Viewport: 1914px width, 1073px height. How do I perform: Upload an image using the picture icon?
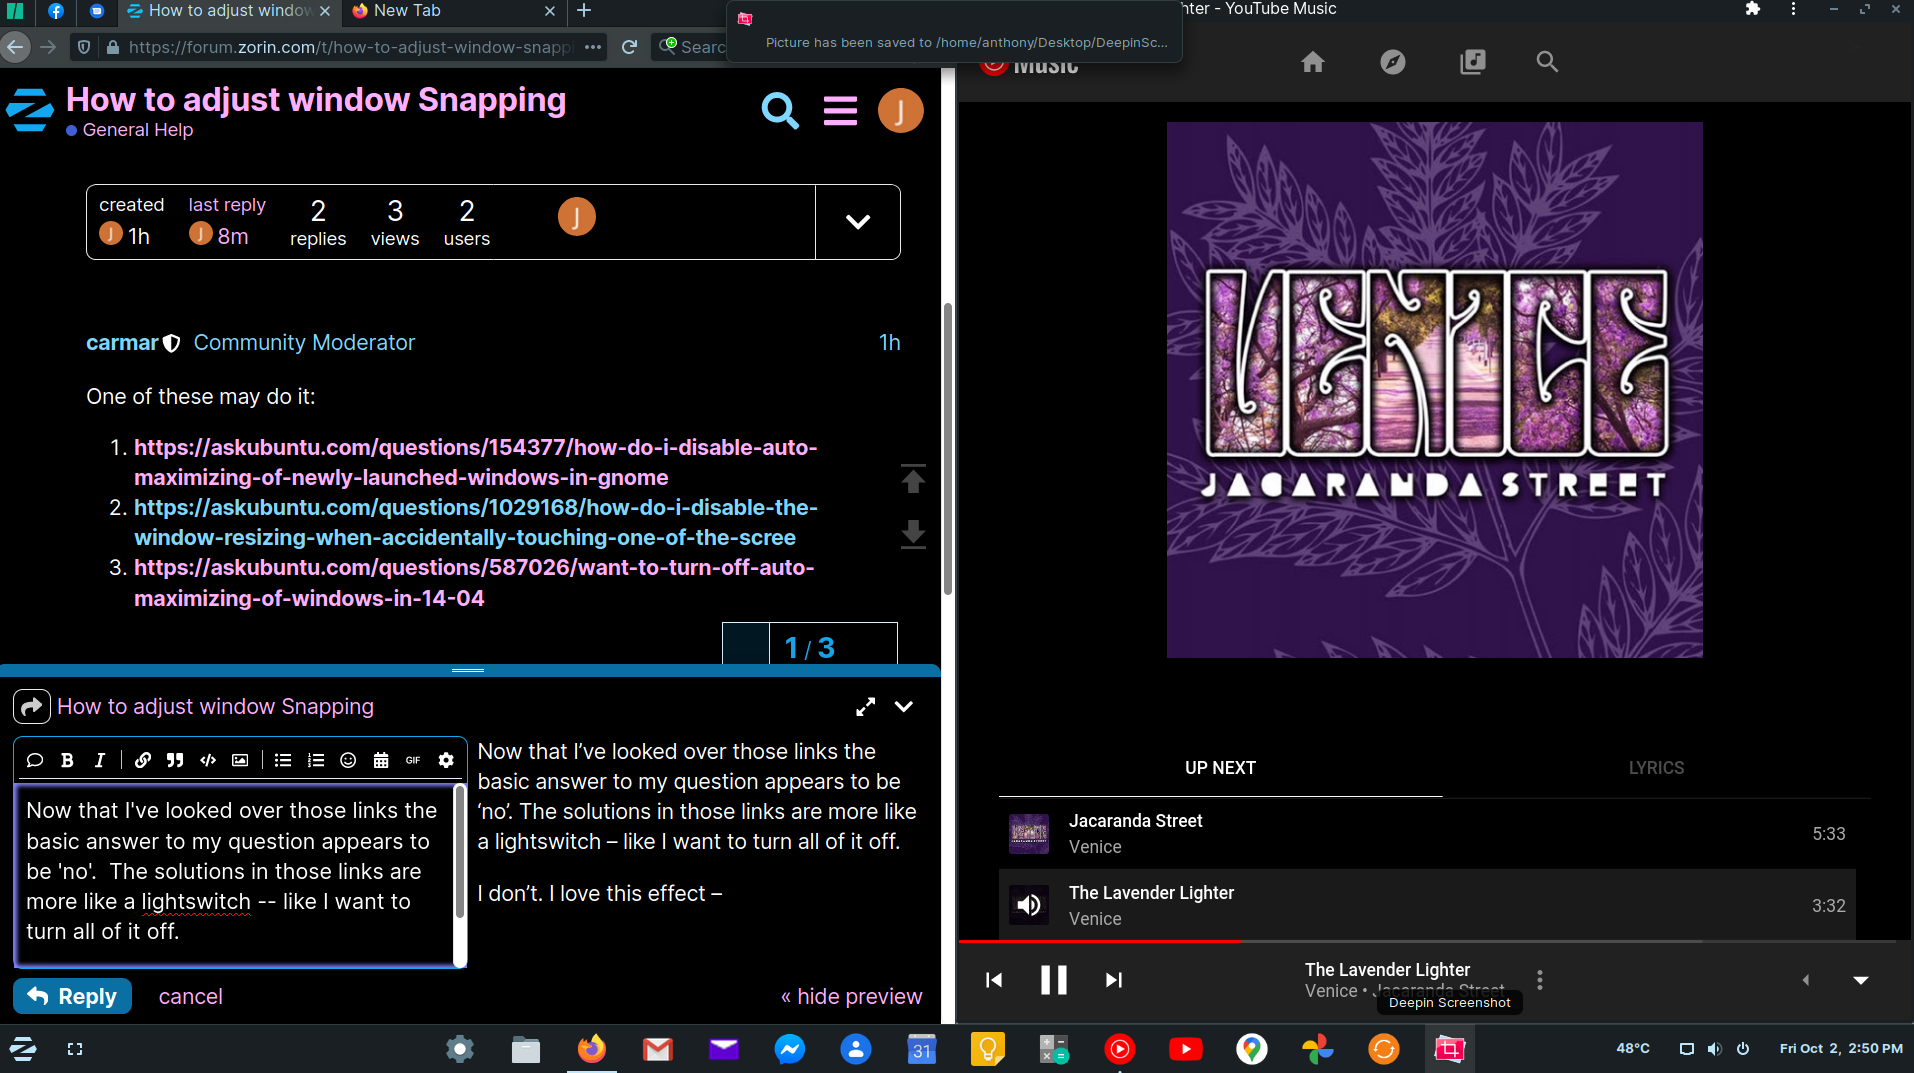click(x=240, y=760)
